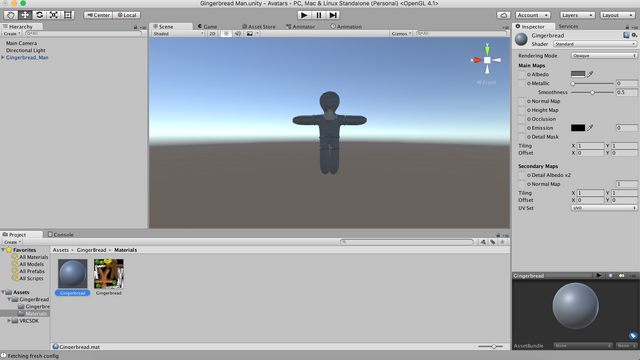
Task: Expand Gingerbread_Man in Hierarchy
Action: pyautogui.click(x=3, y=58)
